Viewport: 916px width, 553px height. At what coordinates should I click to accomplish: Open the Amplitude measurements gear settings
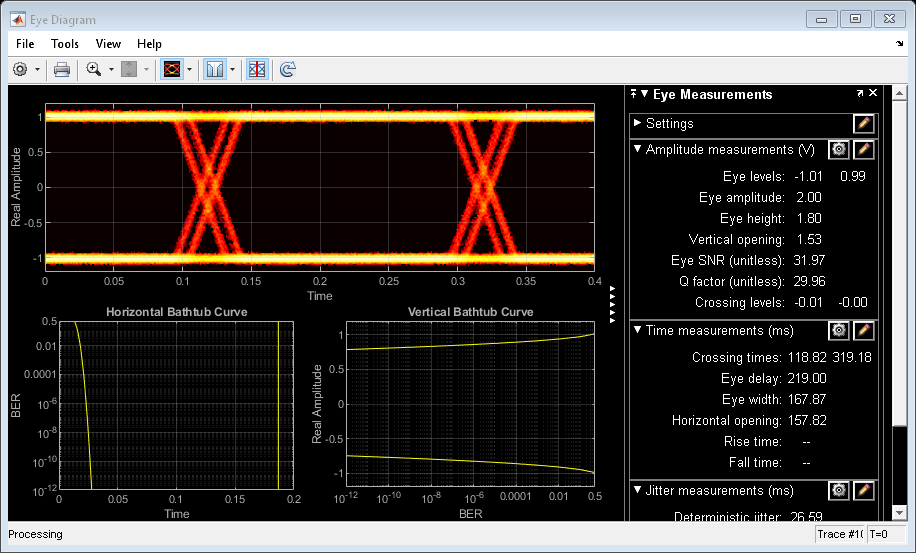(x=838, y=149)
